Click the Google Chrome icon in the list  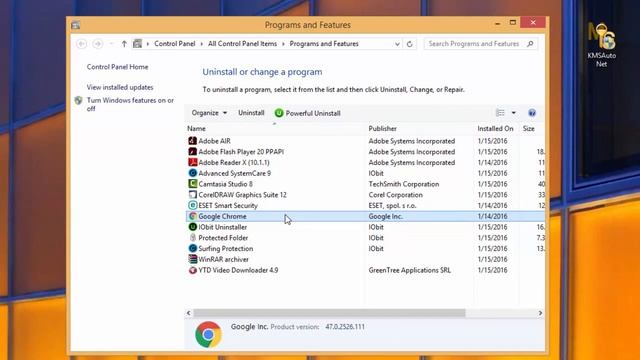coord(193,216)
